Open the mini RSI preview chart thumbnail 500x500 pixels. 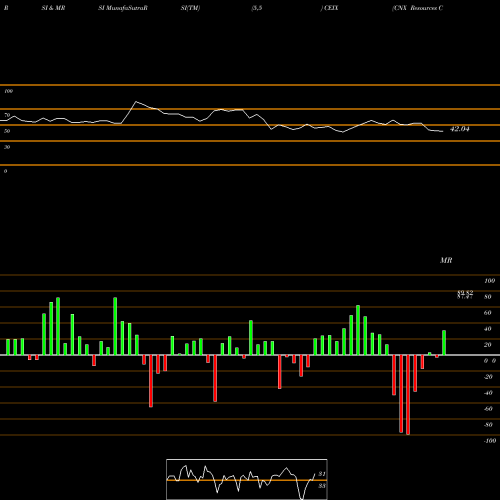(247, 479)
